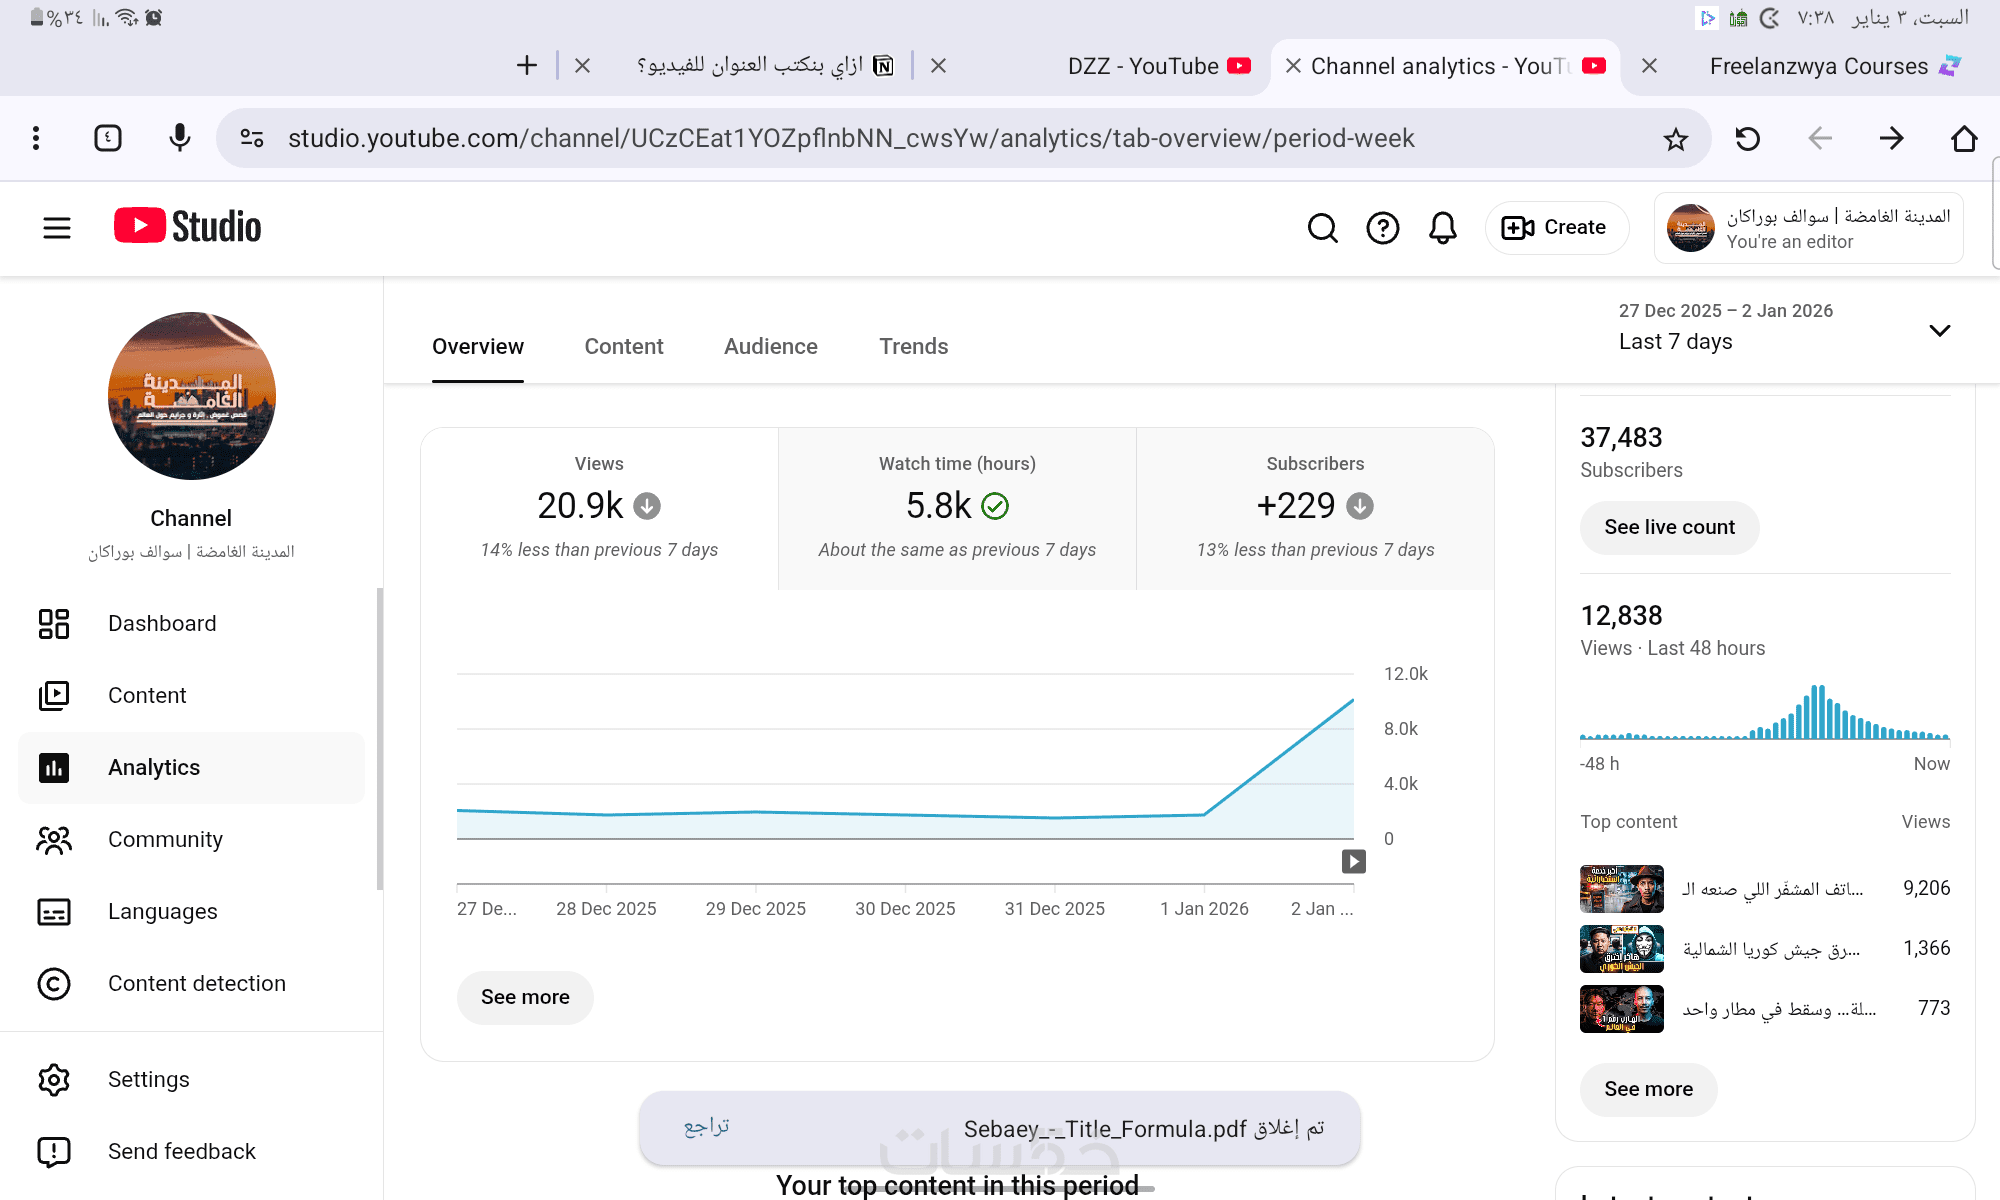
Task: Click the See live count button
Action: 1669,527
